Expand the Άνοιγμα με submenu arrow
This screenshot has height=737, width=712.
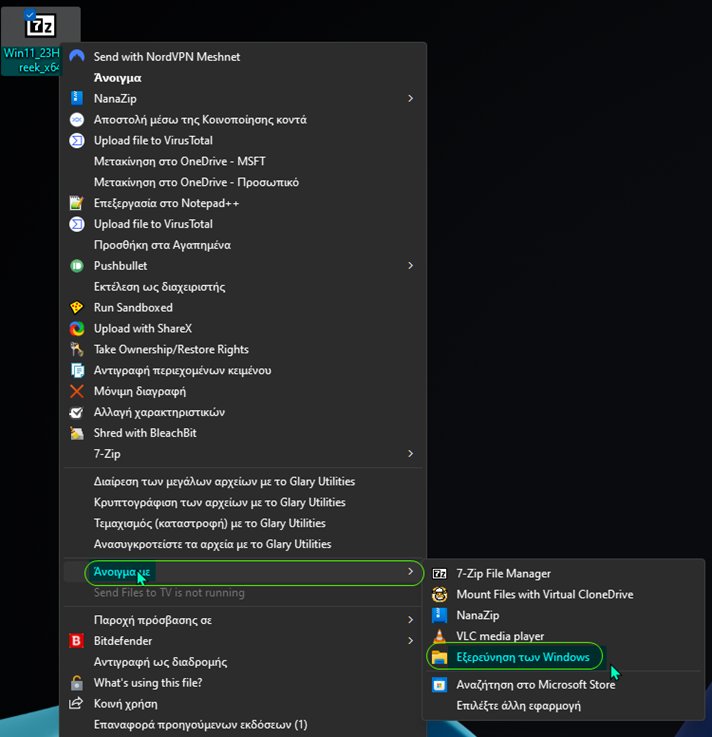pos(410,571)
